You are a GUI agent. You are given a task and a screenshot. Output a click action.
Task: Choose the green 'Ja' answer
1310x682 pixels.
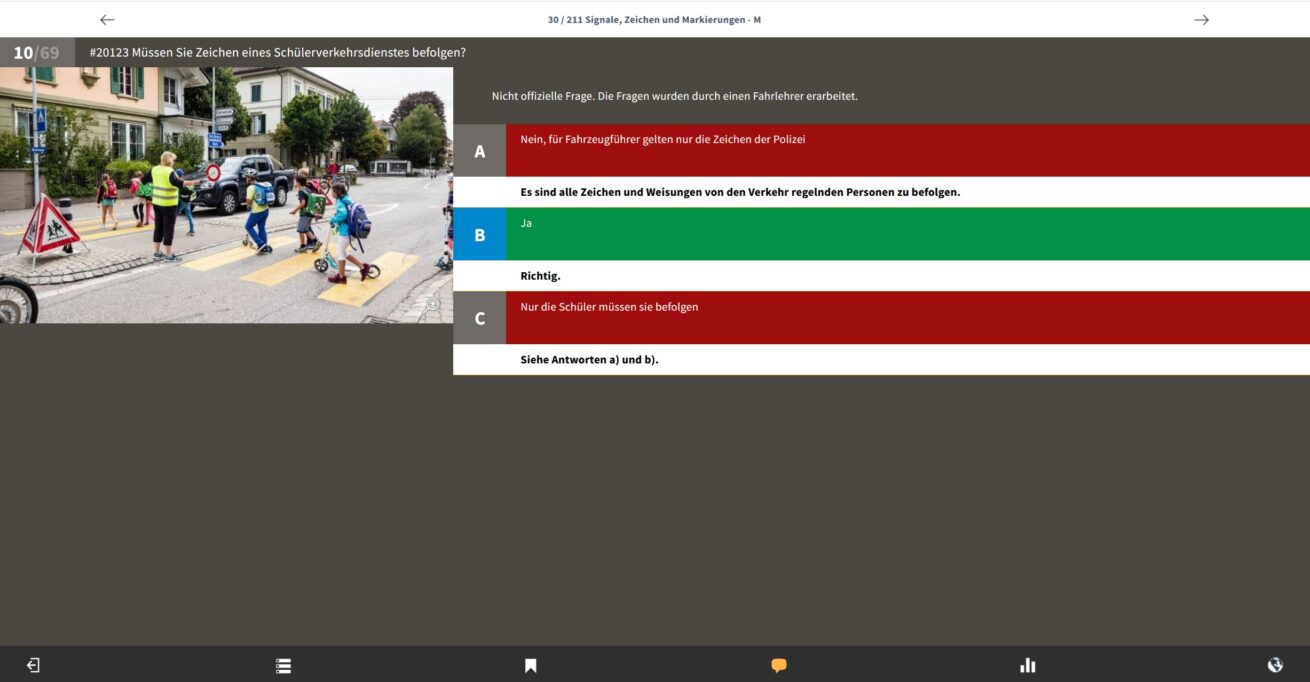click(907, 234)
